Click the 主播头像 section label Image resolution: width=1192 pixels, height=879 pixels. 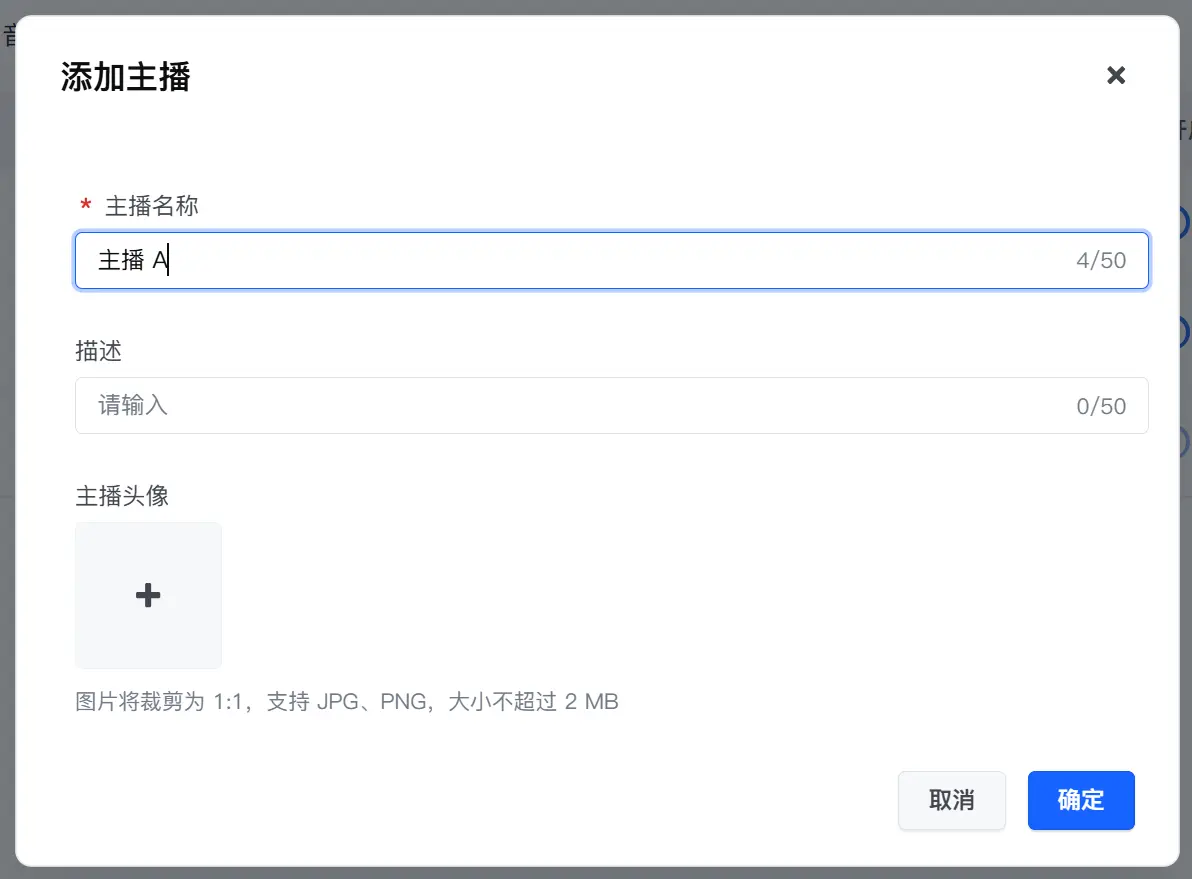click(122, 496)
